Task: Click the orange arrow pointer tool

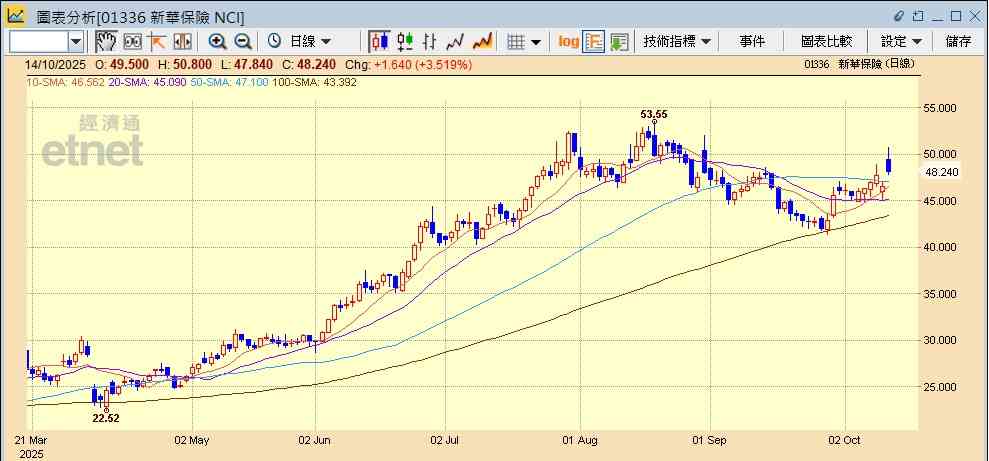Action: click(x=157, y=41)
